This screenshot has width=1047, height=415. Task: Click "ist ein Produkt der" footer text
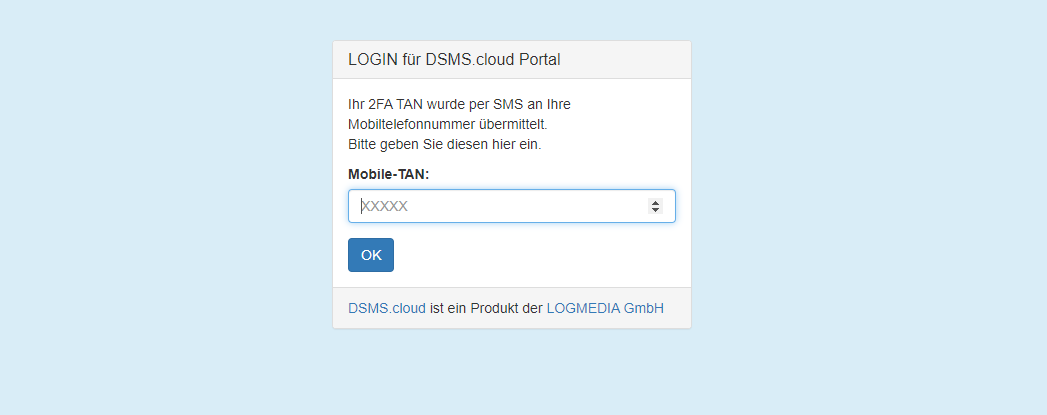[x=486, y=309]
